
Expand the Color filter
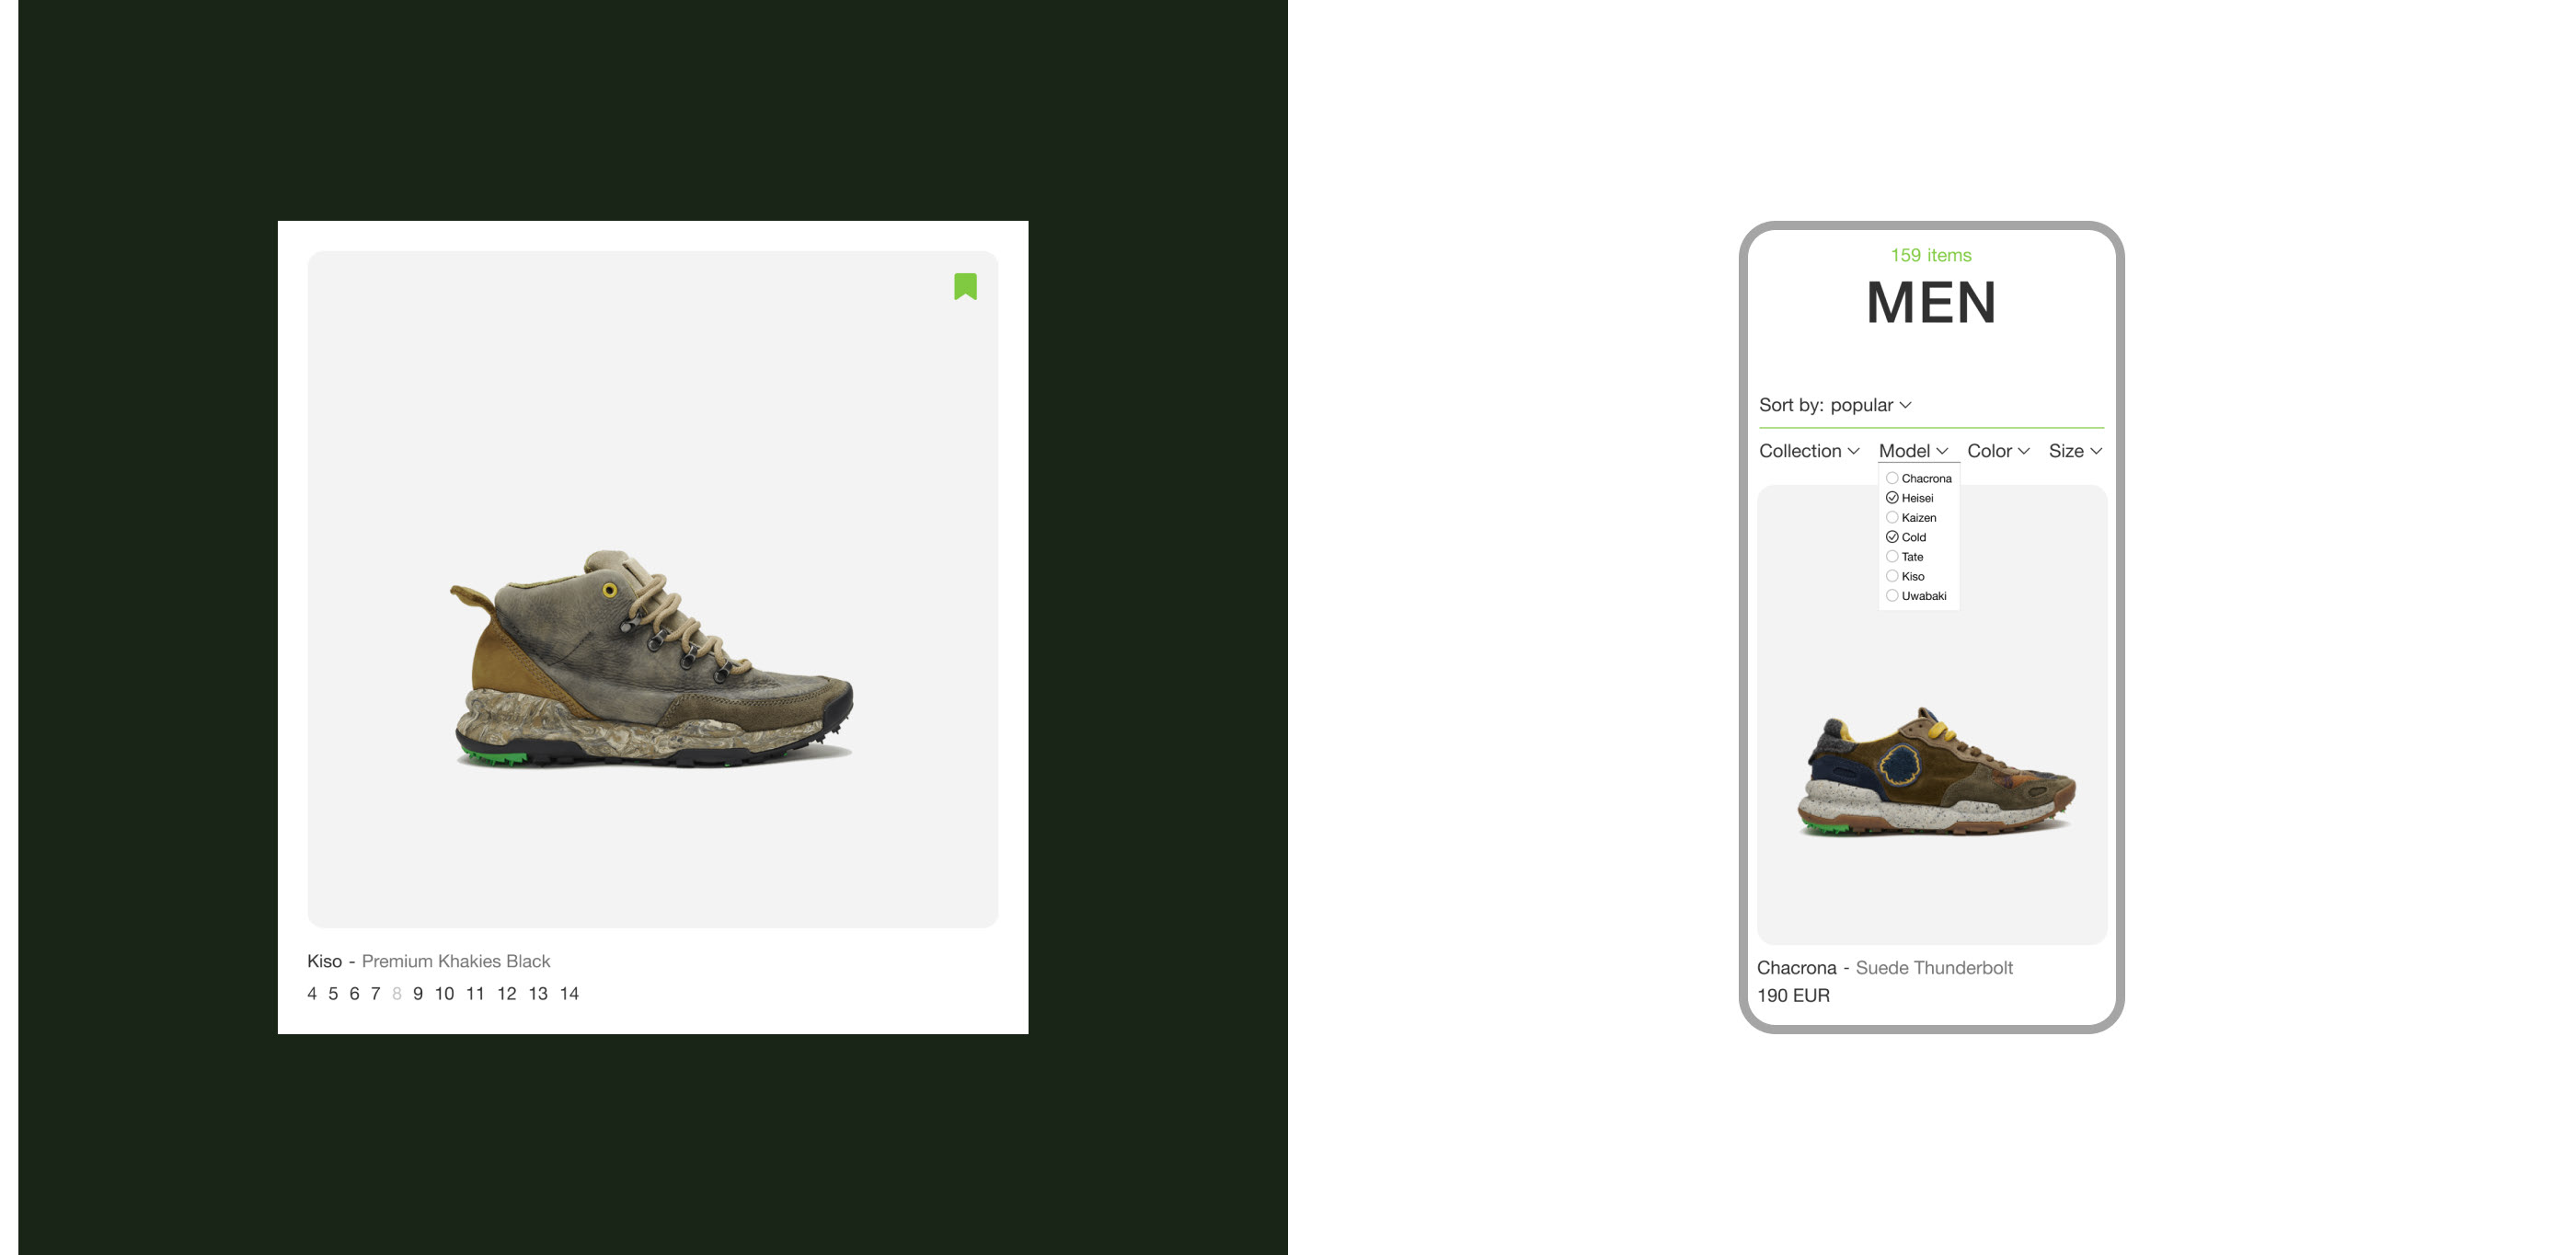tap(1998, 451)
